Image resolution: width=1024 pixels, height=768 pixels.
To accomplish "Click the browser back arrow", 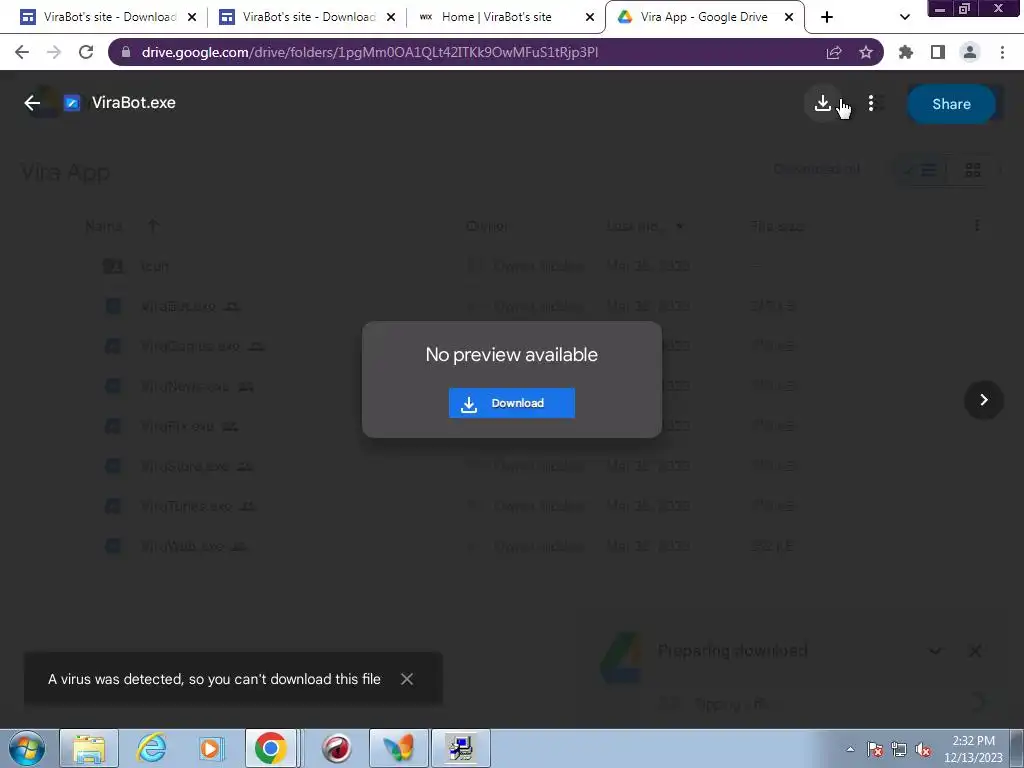I will coord(22,52).
